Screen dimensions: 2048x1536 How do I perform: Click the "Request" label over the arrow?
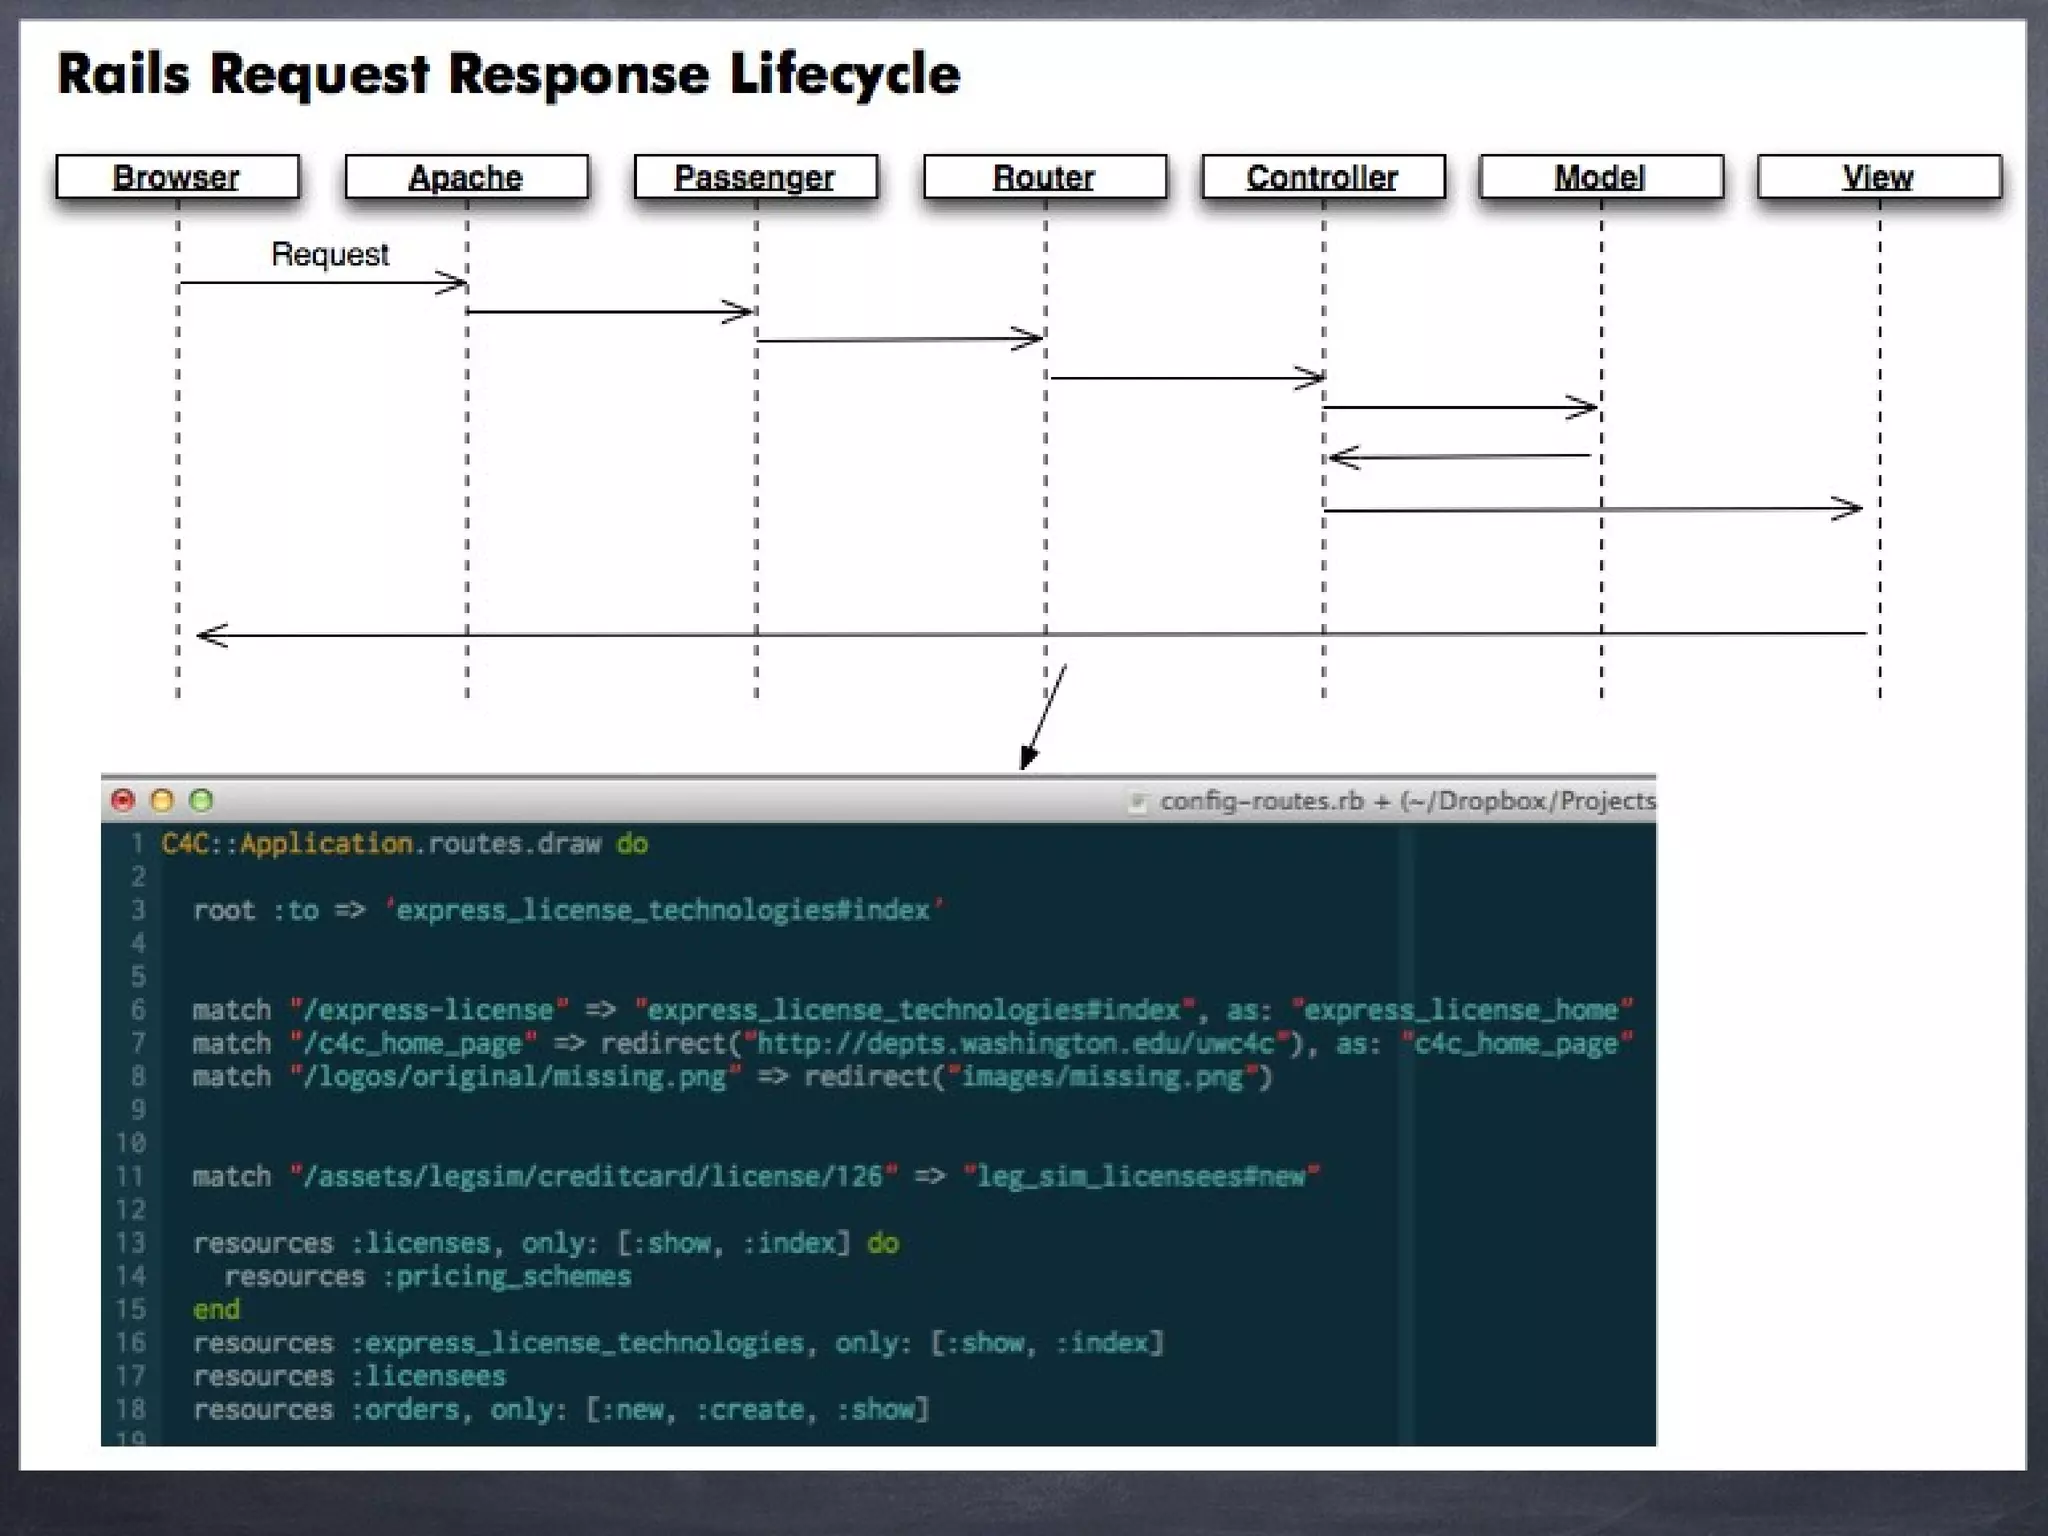tap(330, 255)
